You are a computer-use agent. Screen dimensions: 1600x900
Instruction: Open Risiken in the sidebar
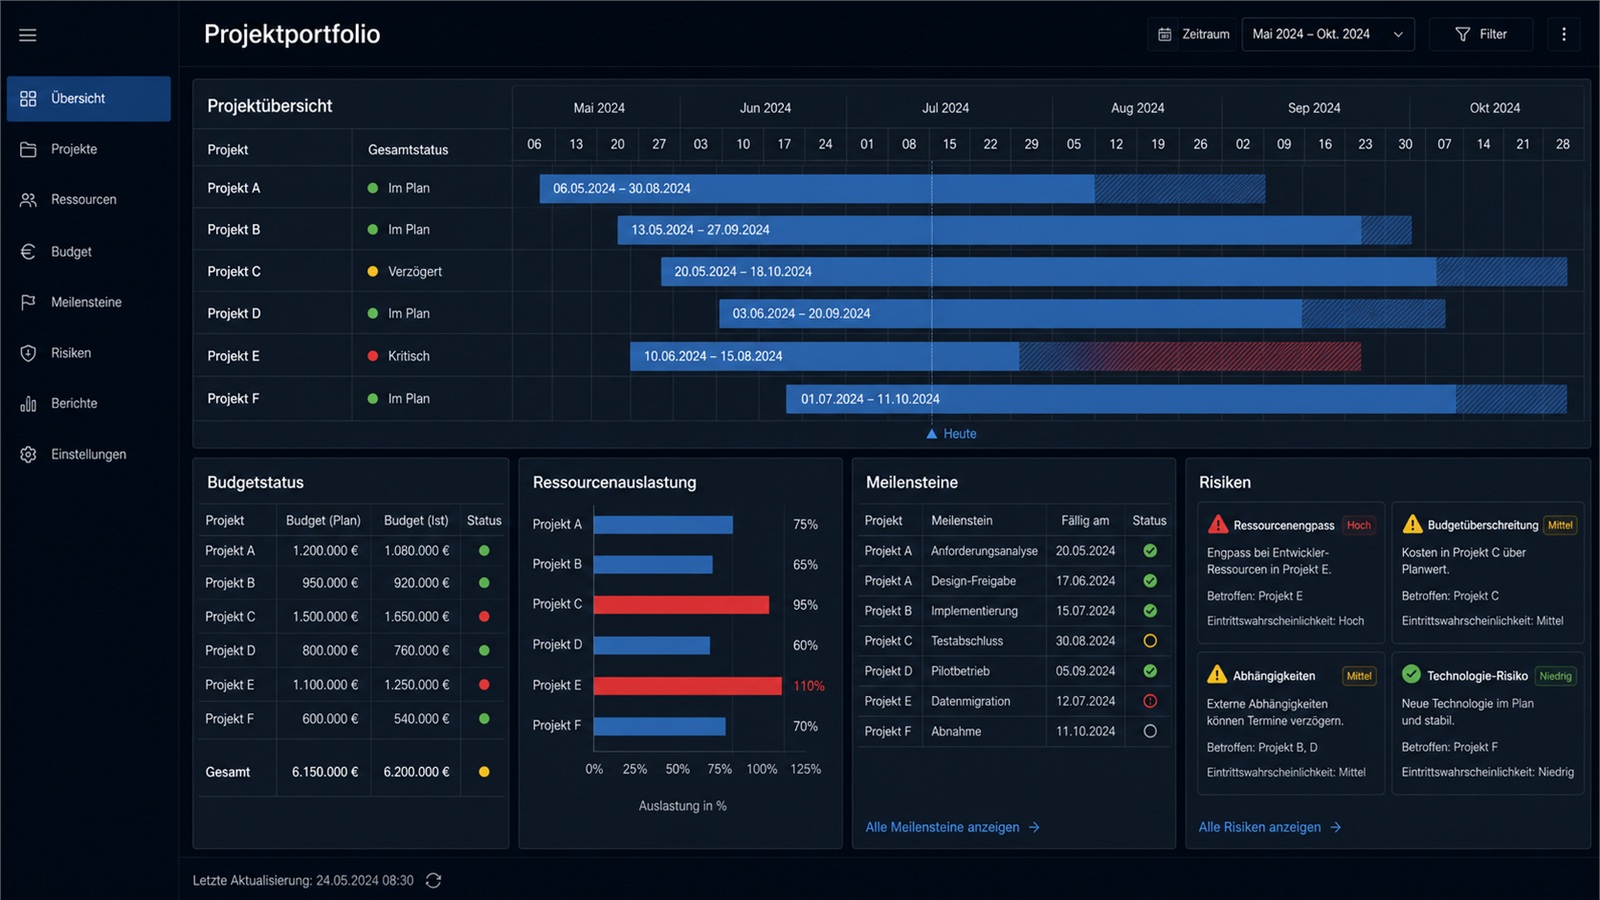click(89, 353)
